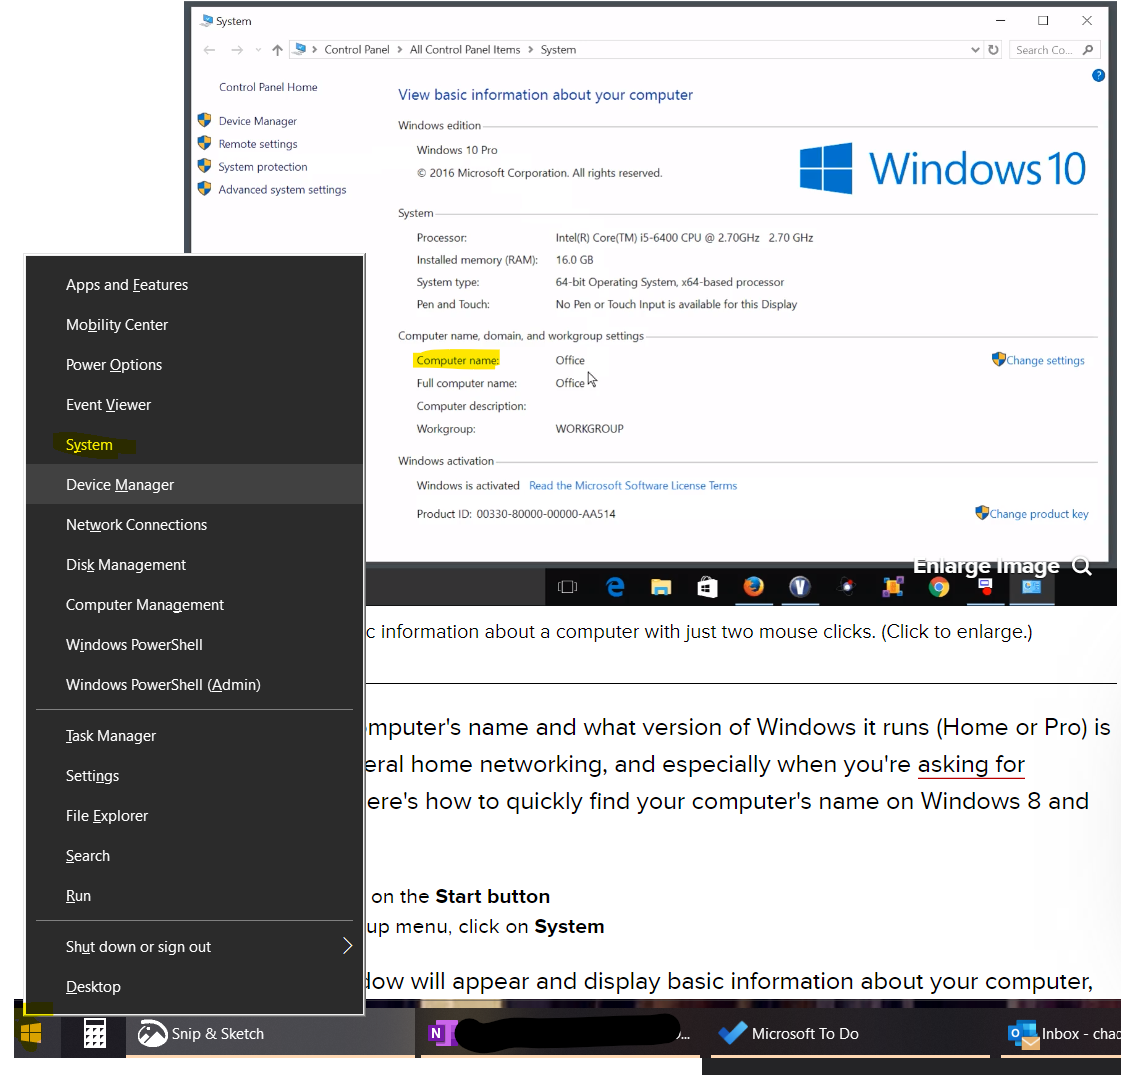Open Network Connections from the menu
The width and height of the screenshot is (1121, 1075).
click(x=195, y=525)
